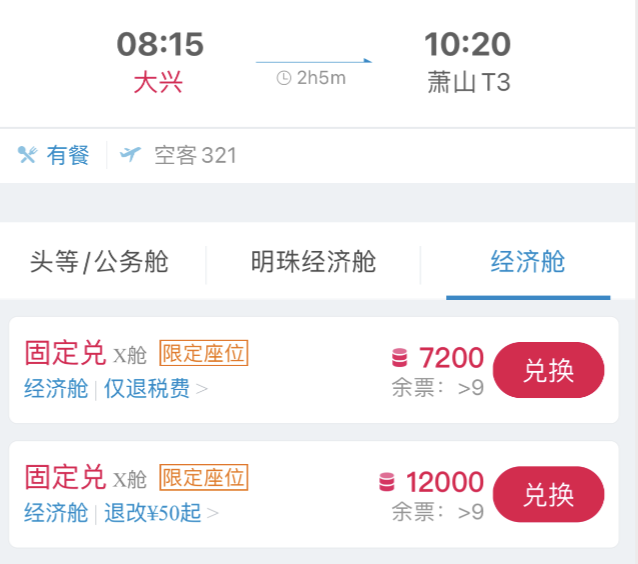638x564 pixels.
Task: Click the 萧山 T3 arrival airport label
Action: pos(469,83)
